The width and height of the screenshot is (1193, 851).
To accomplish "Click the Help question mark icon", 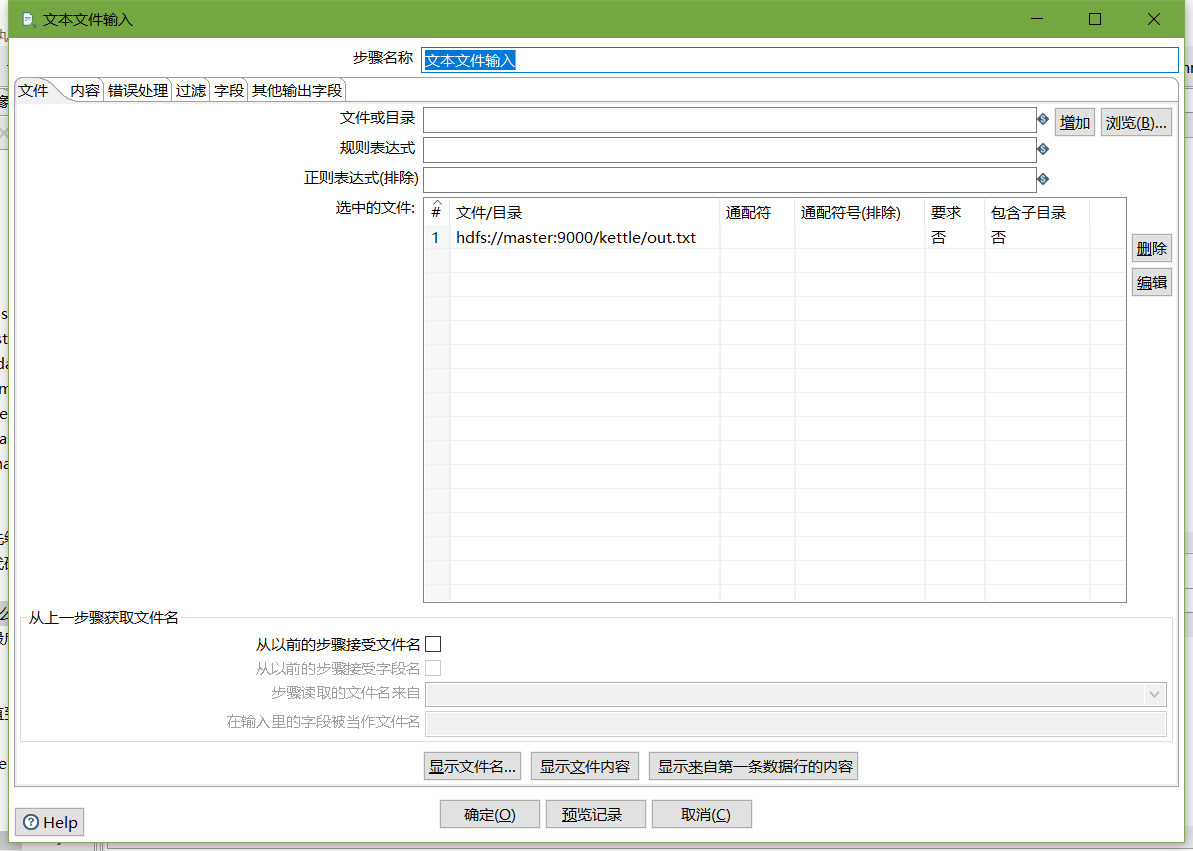I will point(31,822).
